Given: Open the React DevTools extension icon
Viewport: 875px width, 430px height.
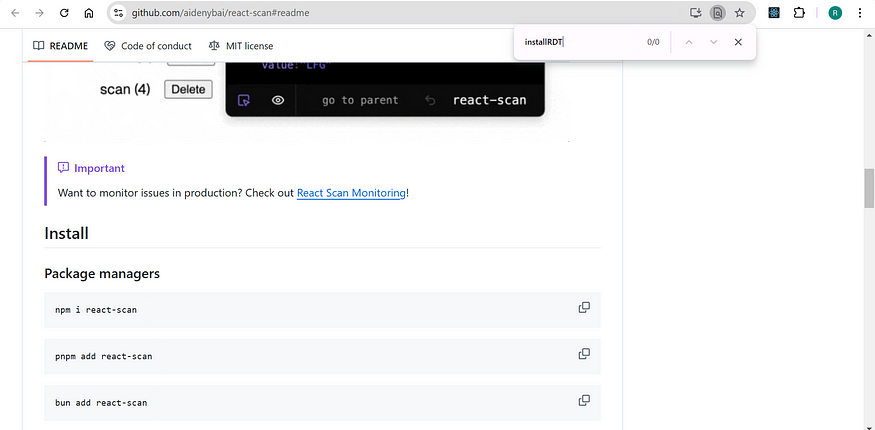Looking at the screenshot, I should point(774,13).
